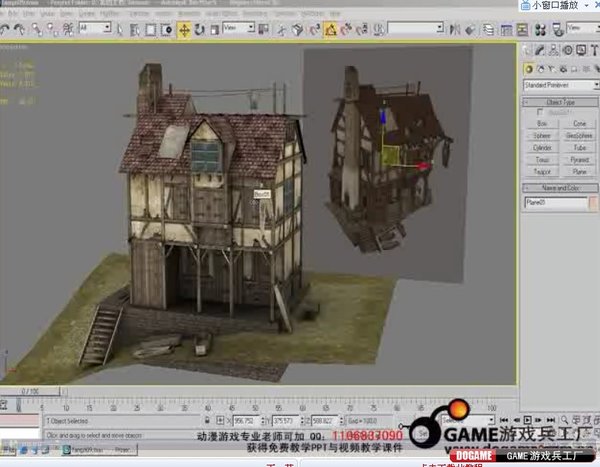Click the Plane01 object name field
The width and height of the screenshot is (600, 467).
click(555, 202)
